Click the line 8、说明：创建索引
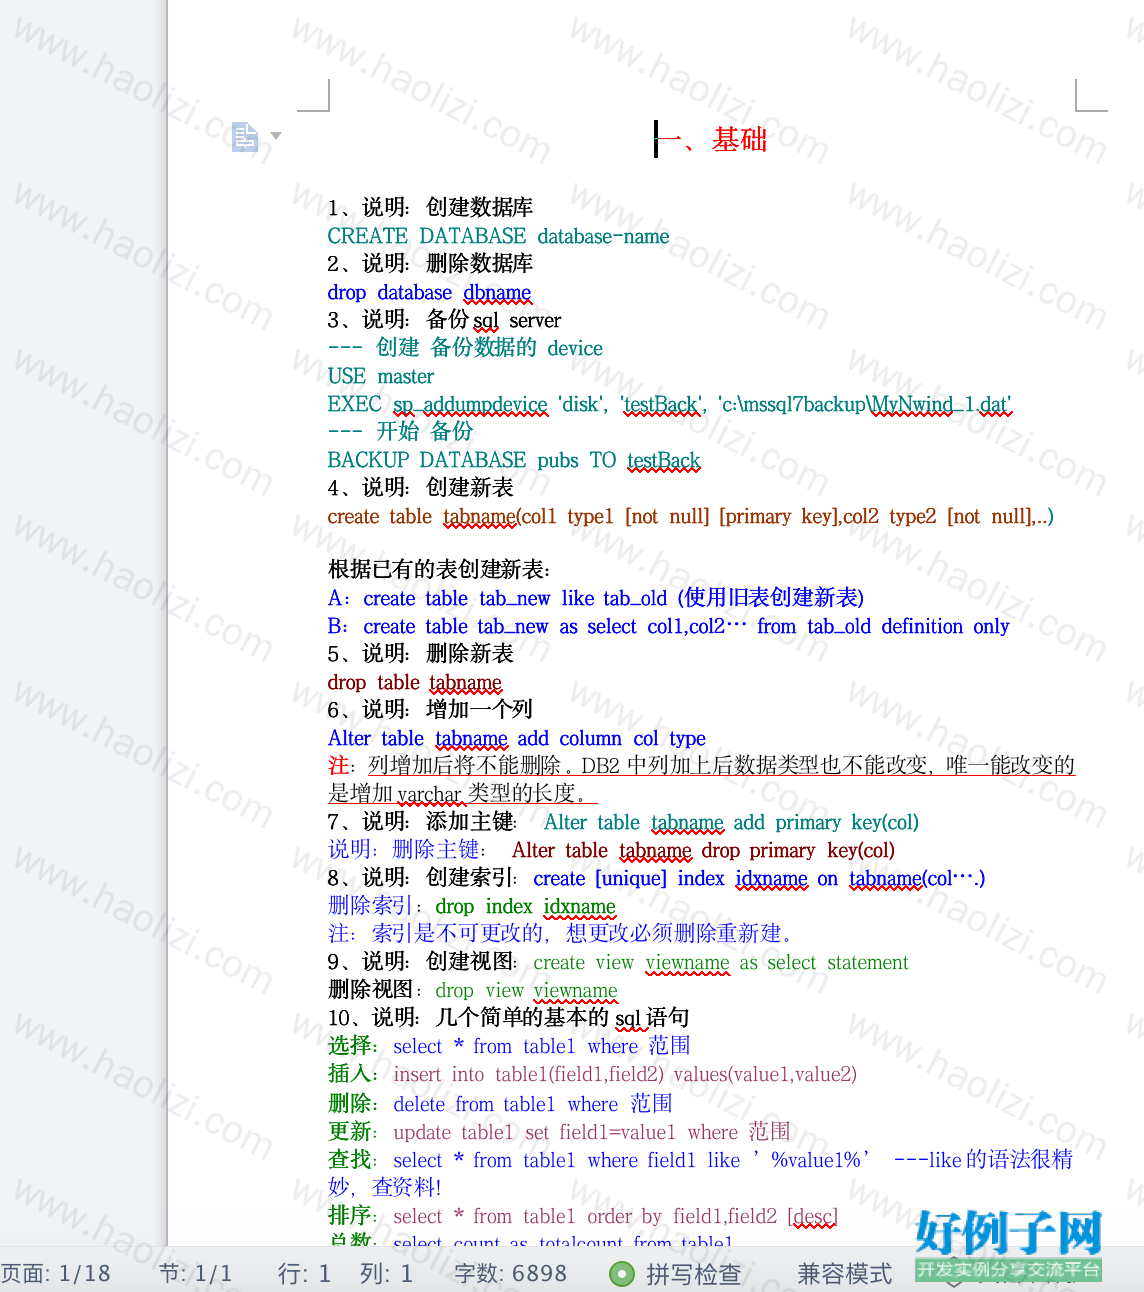Viewport: 1144px width, 1292px height. tap(421, 878)
